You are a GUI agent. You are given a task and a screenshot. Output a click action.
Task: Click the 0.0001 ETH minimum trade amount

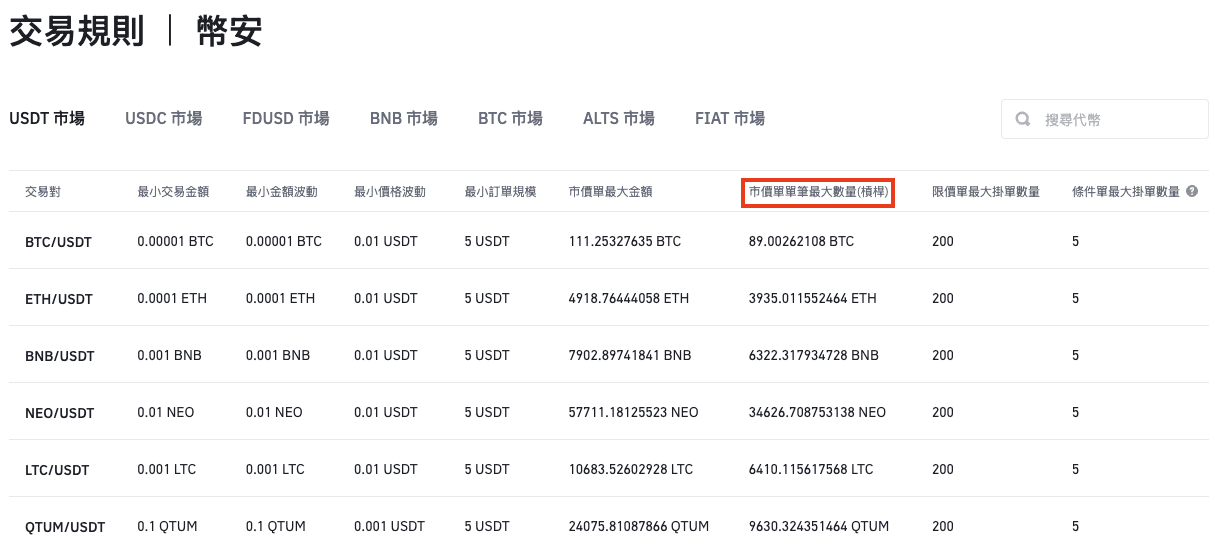coord(172,298)
